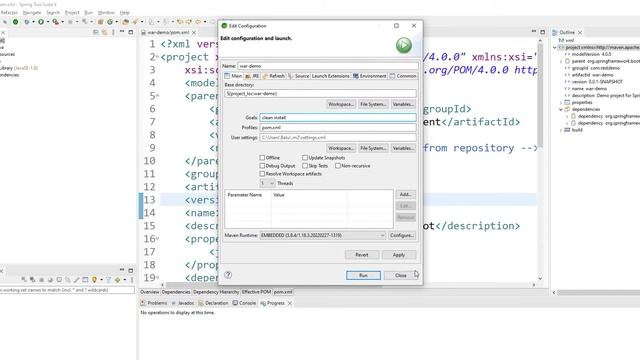Enable Resolve Workspace artifacts checkbox
The image size is (640, 360).
pos(262,174)
